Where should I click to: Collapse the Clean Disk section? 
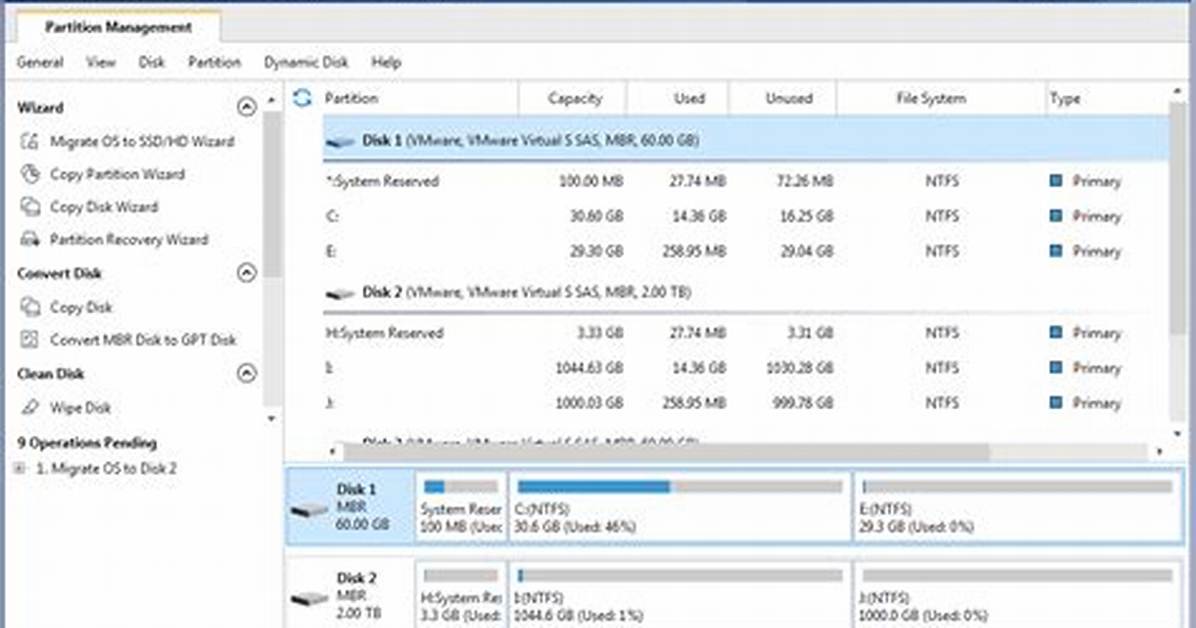click(x=246, y=373)
